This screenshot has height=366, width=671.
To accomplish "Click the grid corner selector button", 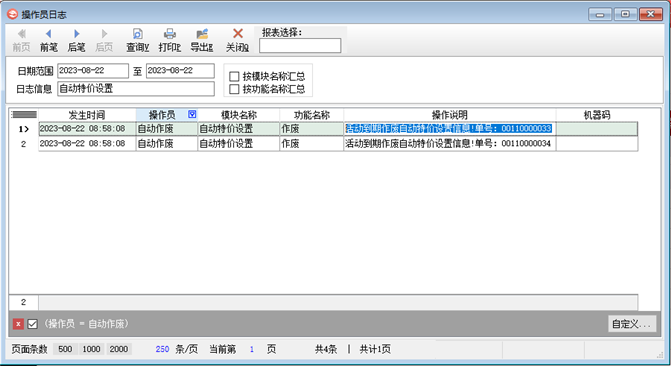I will pos(24,115).
